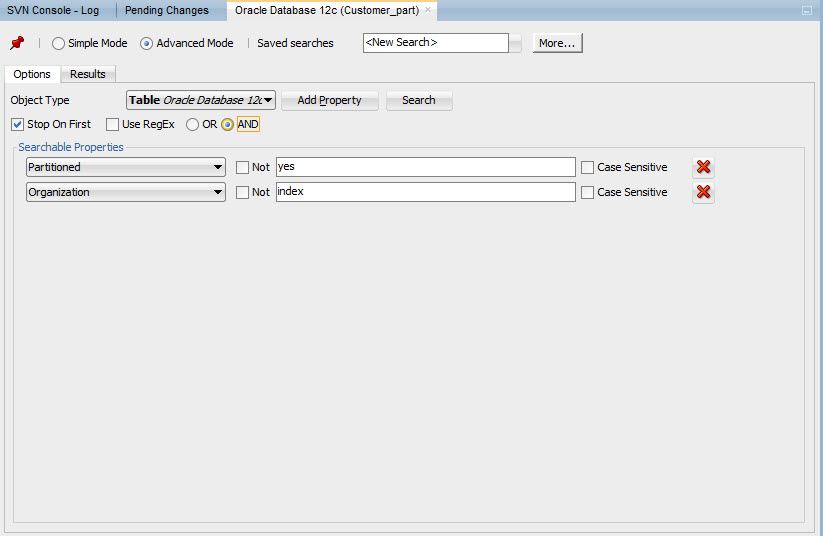Expand the Partitioned property dropdown
Screen dimensions: 823x536
click(x=218, y=168)
